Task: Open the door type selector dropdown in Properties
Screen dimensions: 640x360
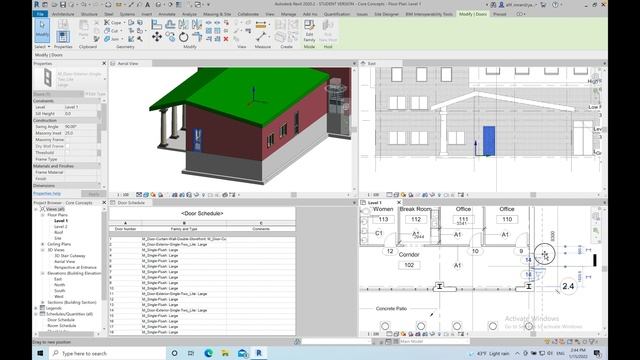Action: click(x=105, y=79)
